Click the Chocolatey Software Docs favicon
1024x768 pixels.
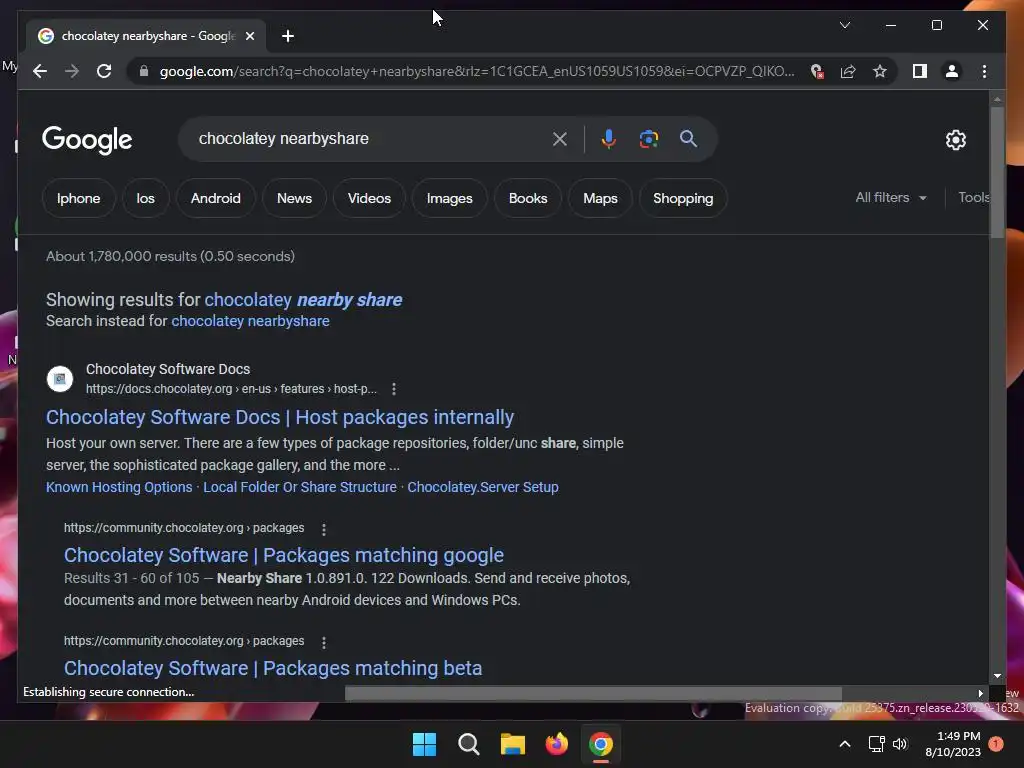click(60, 379)
